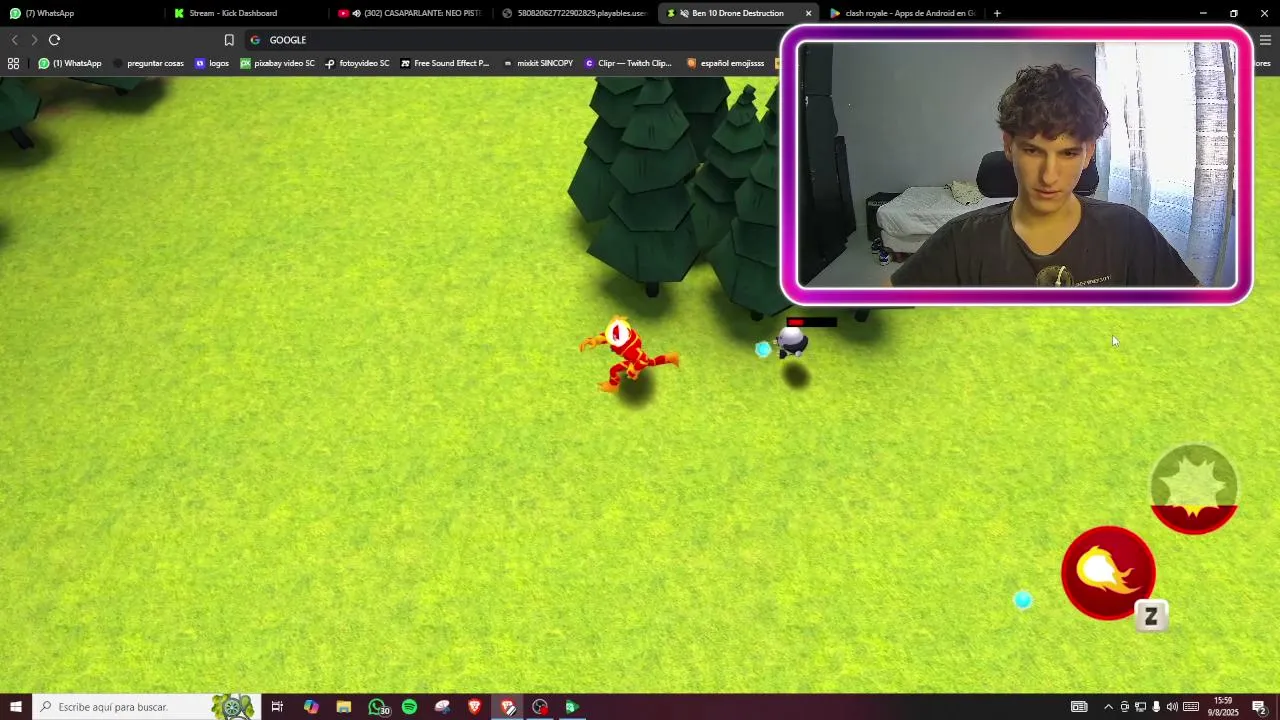Click the streamer webcam overlay
This screenshot has width=1280, height=720.
(x=1016, y=165)
